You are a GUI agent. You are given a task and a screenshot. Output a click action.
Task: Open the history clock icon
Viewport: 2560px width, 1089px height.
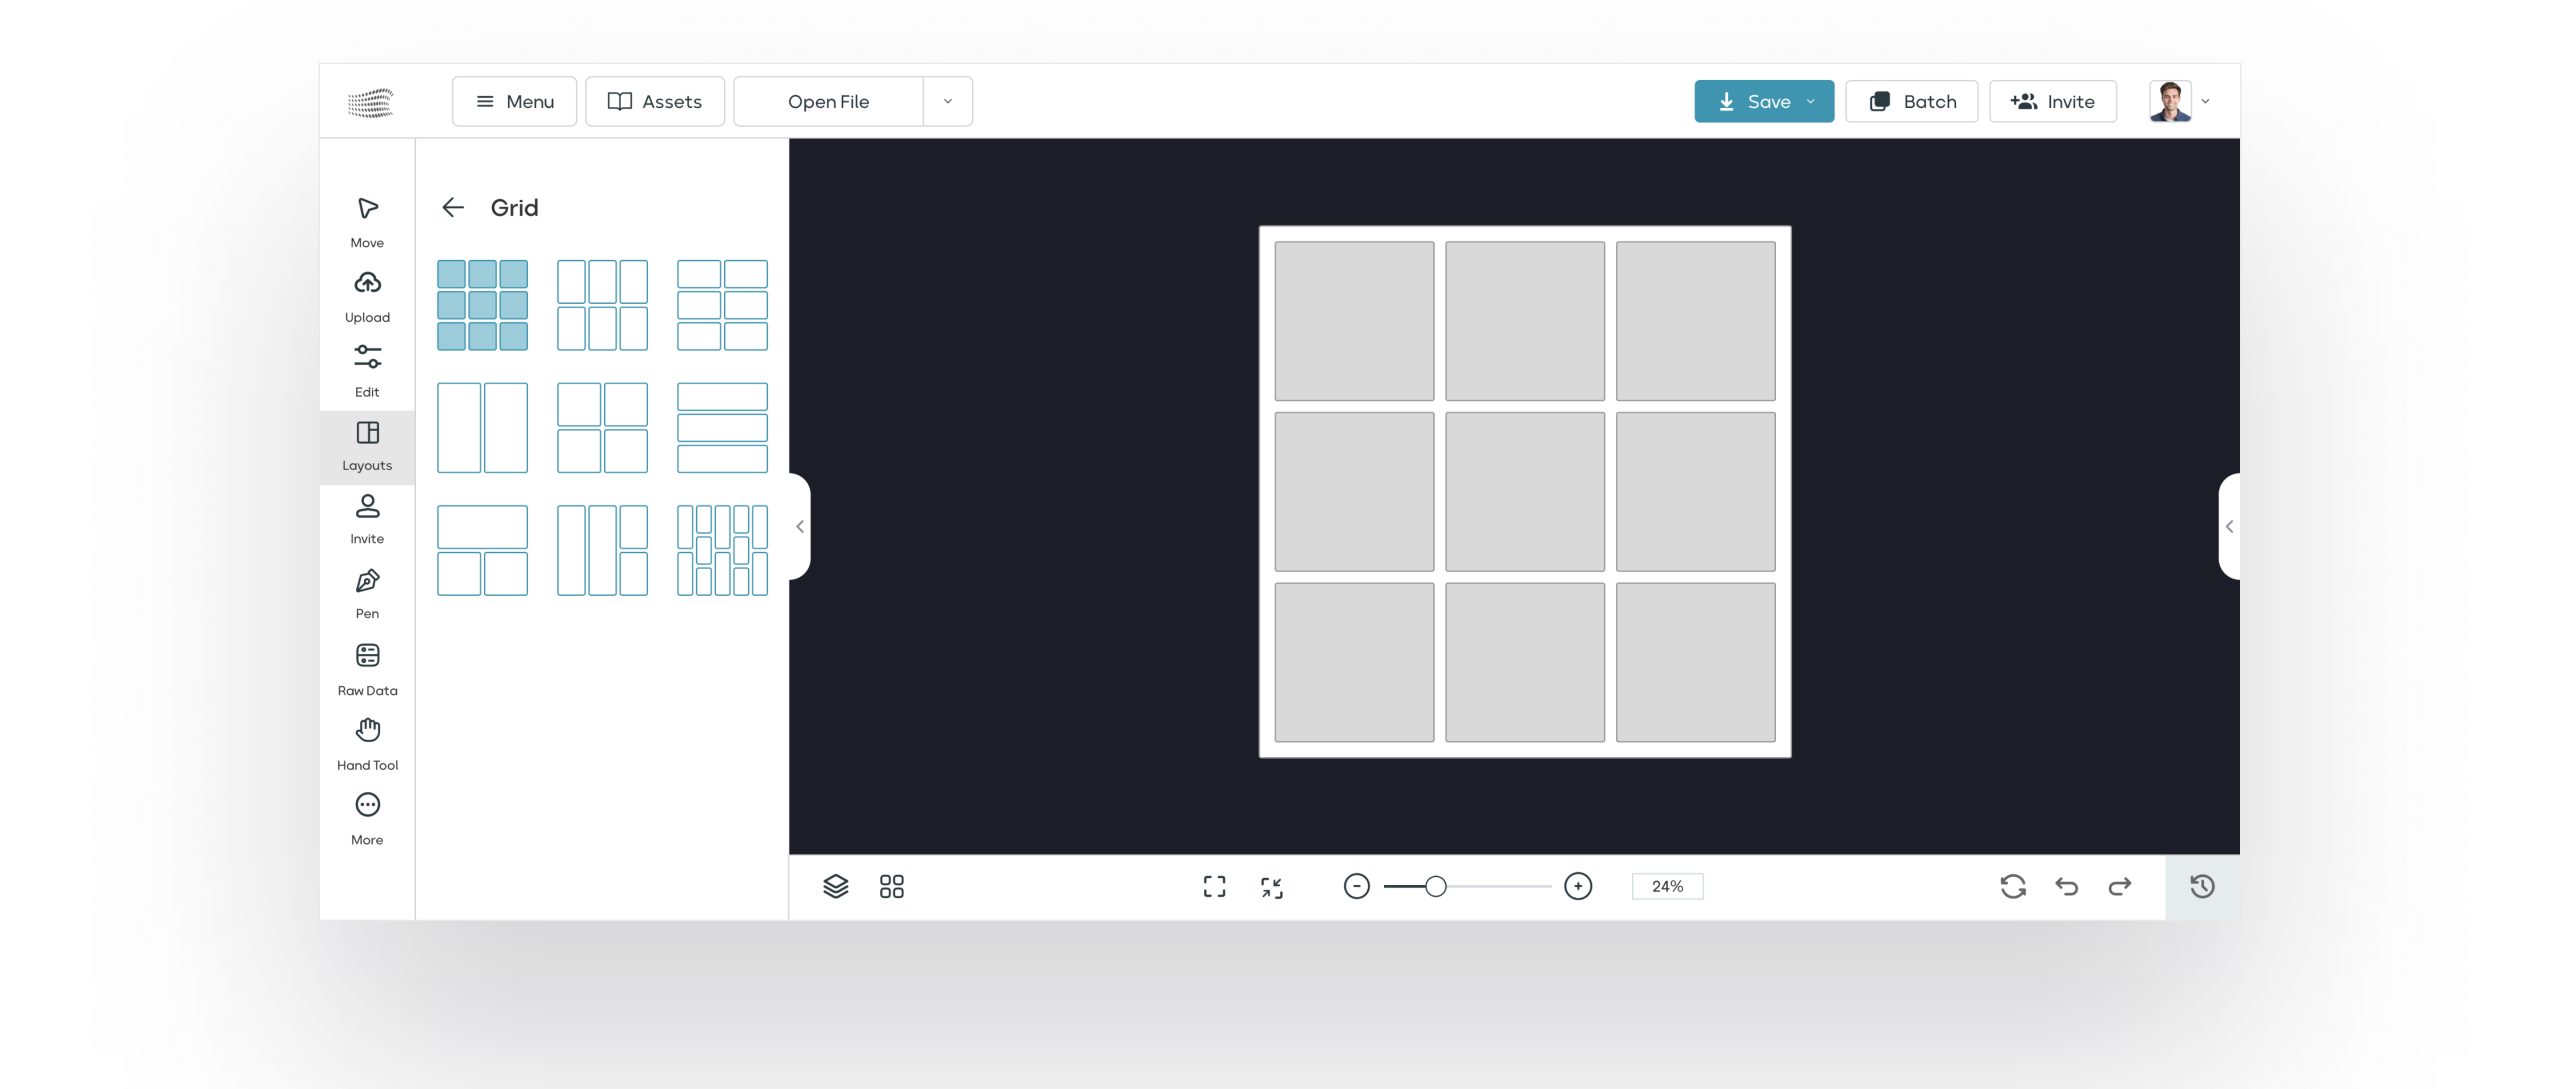pos(2202,886)
